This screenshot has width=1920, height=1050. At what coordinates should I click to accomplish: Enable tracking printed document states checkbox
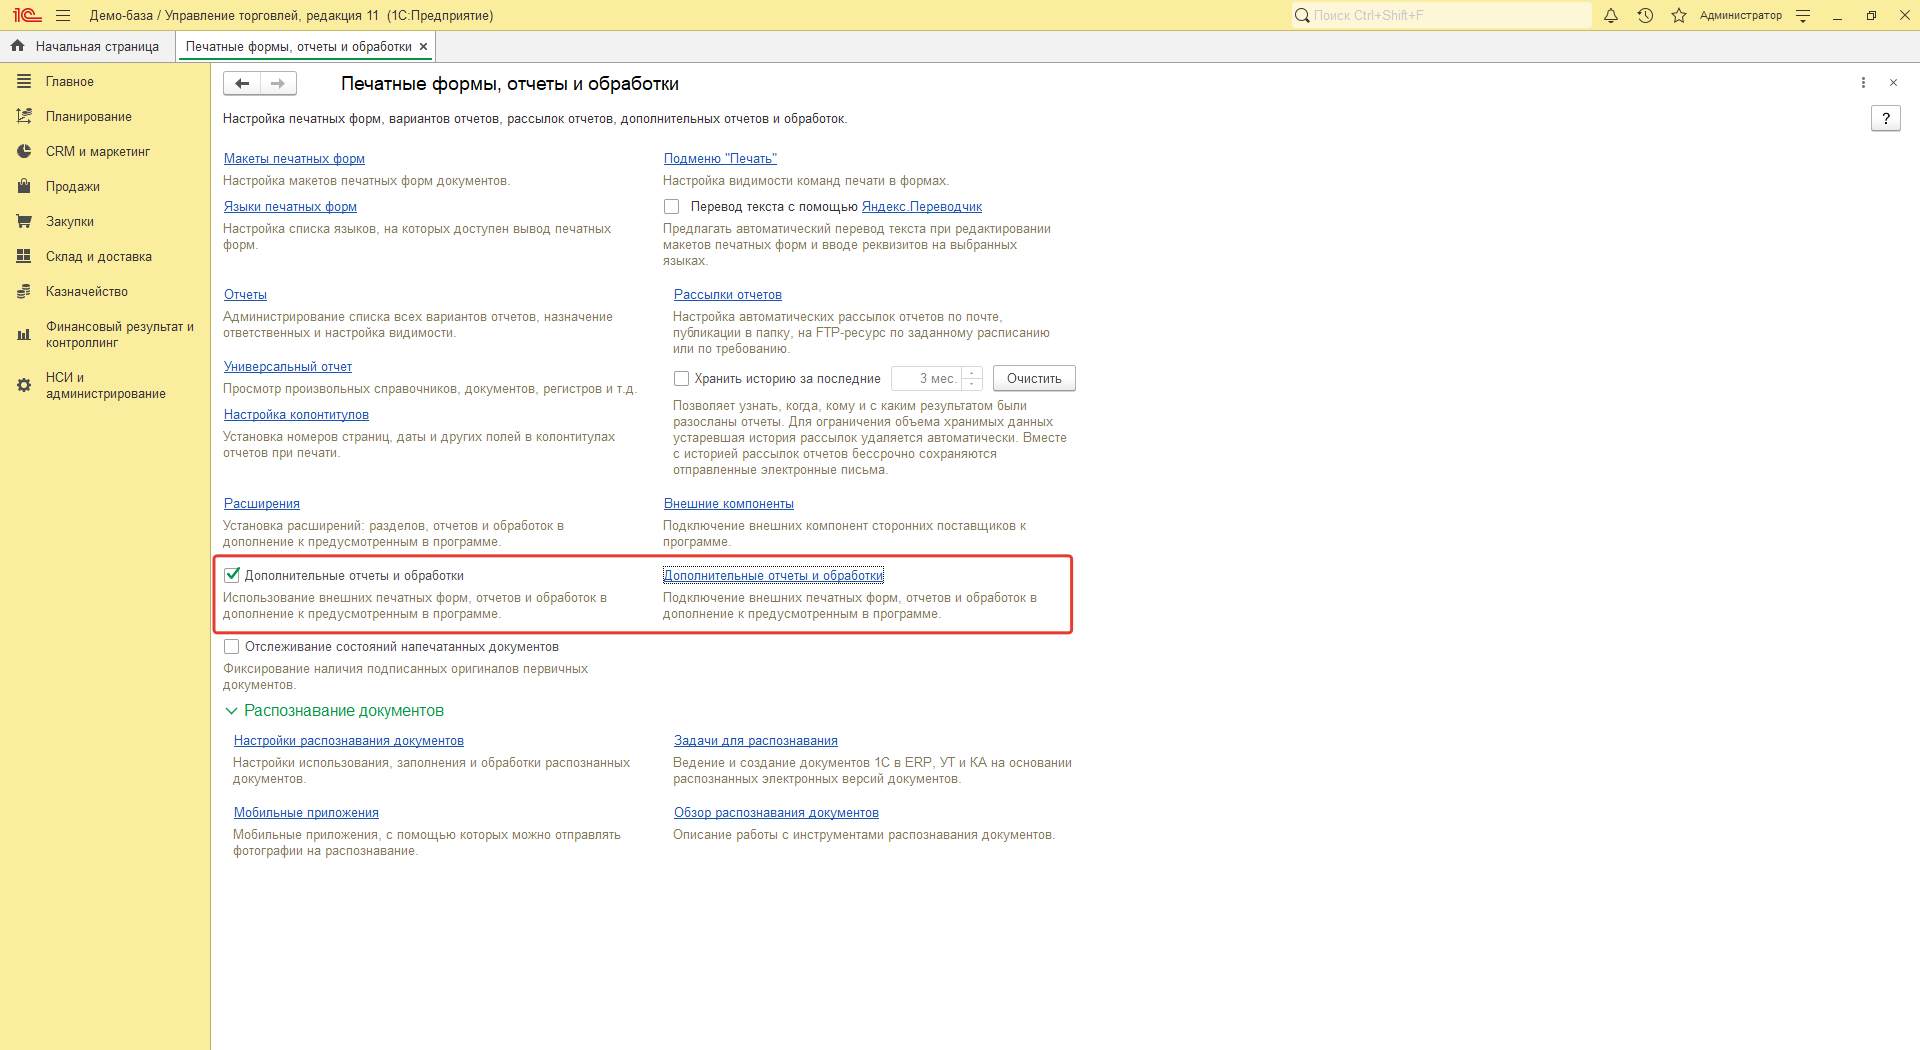tap(232, 647)
